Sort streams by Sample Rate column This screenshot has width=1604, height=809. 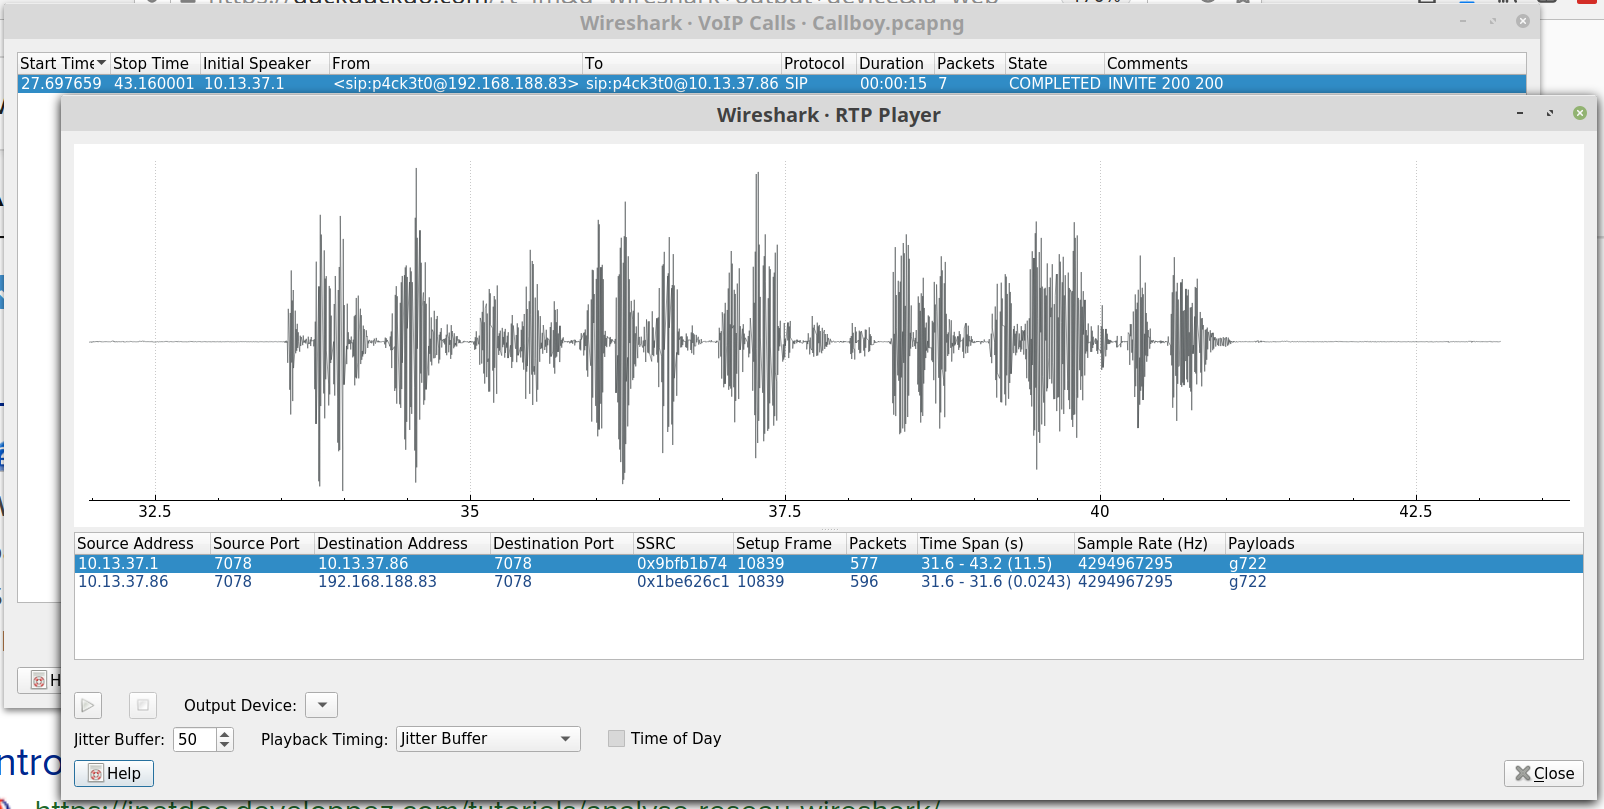tap(1150, 543)
